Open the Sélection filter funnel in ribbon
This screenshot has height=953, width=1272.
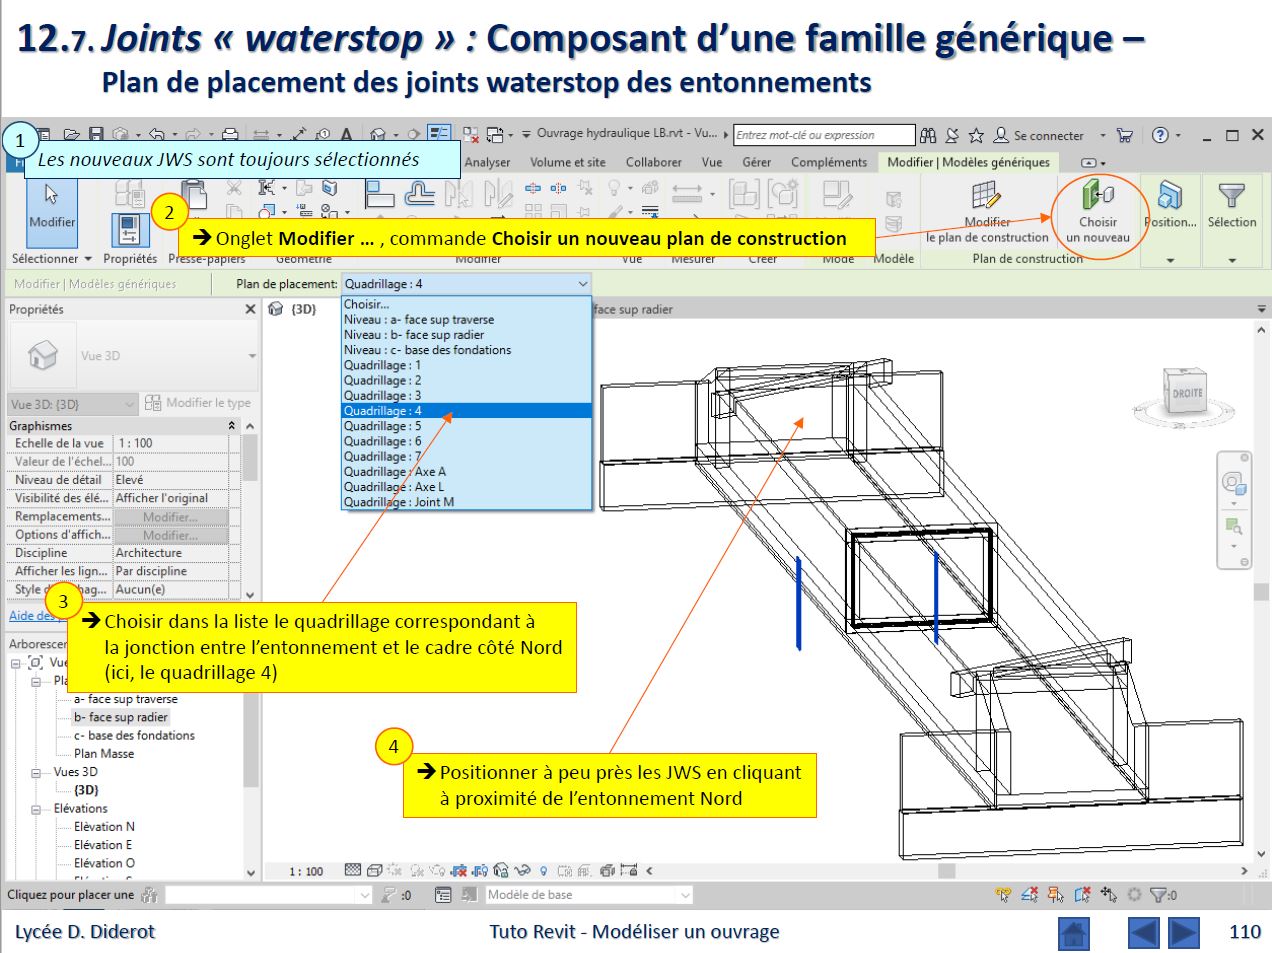point(1231,197)
